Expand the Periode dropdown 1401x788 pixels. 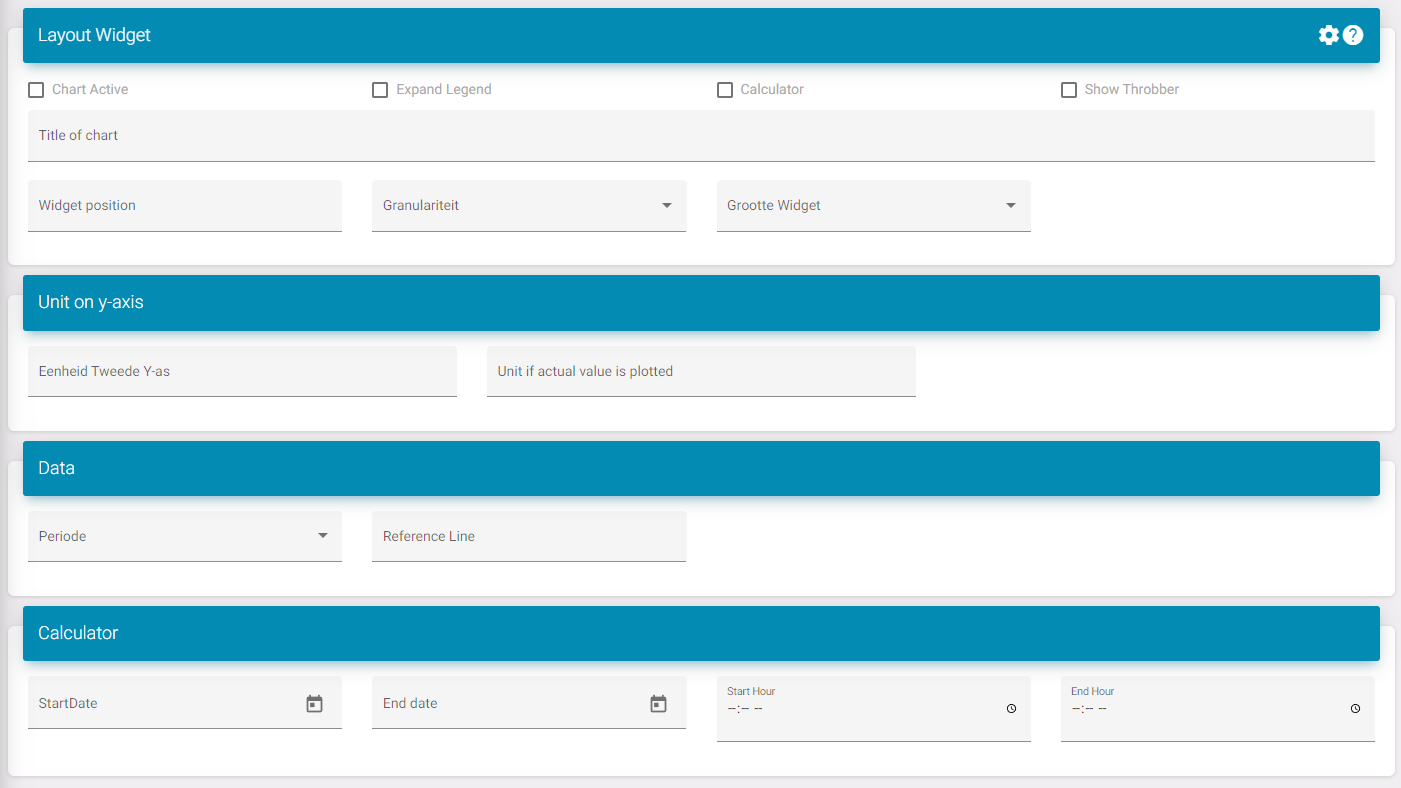[184, 537]
